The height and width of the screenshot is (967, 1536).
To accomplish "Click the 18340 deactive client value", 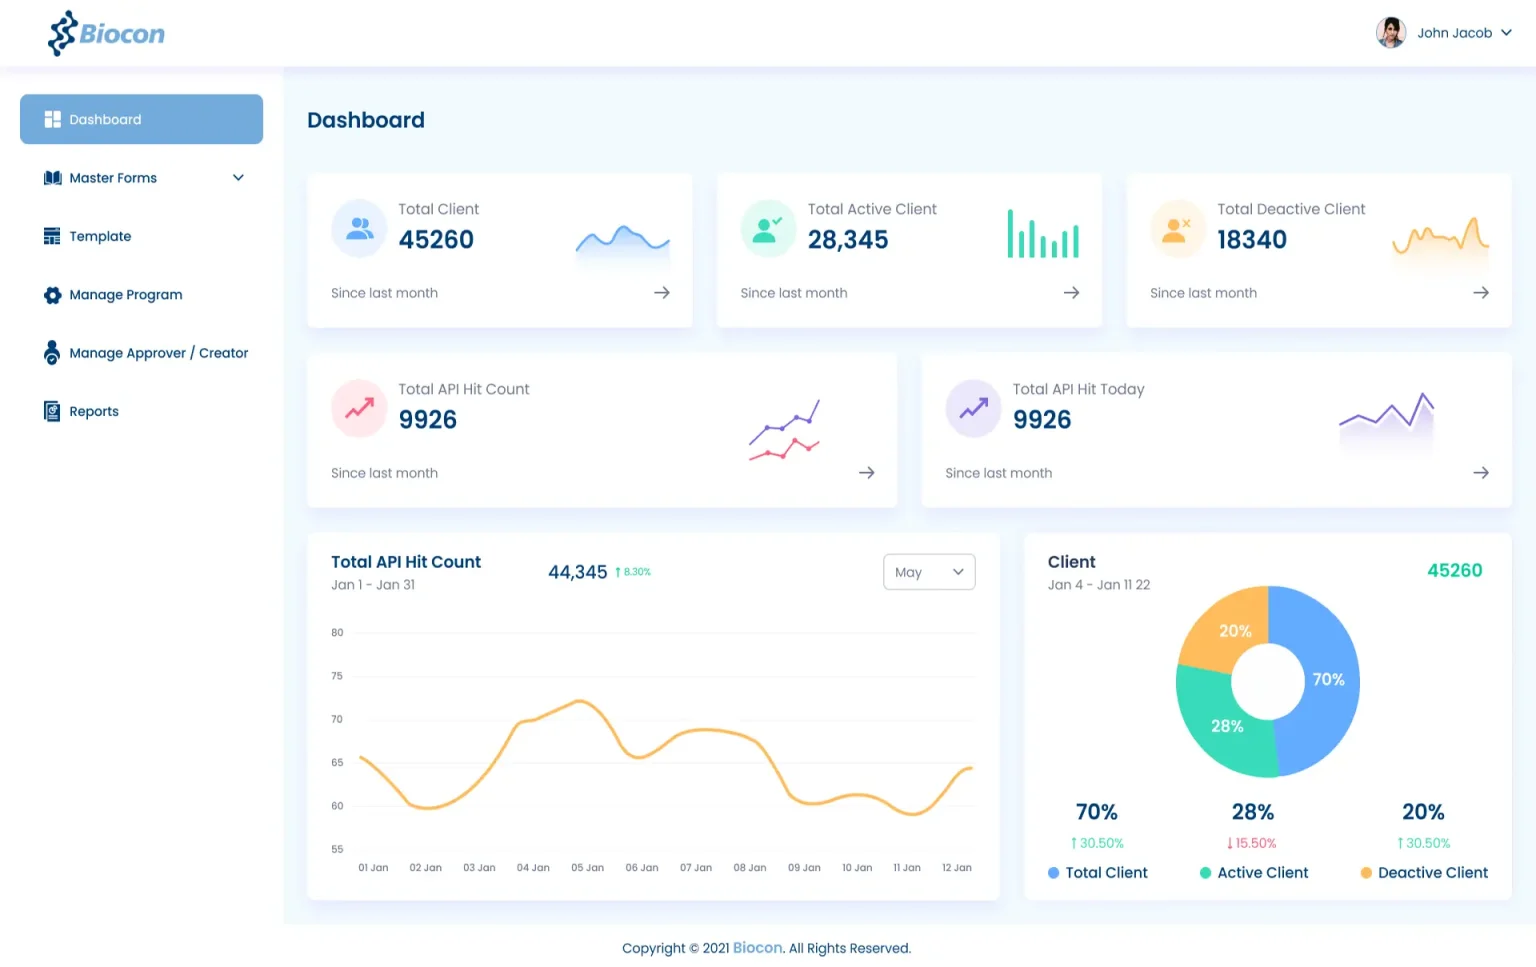I will [1252, 240].
